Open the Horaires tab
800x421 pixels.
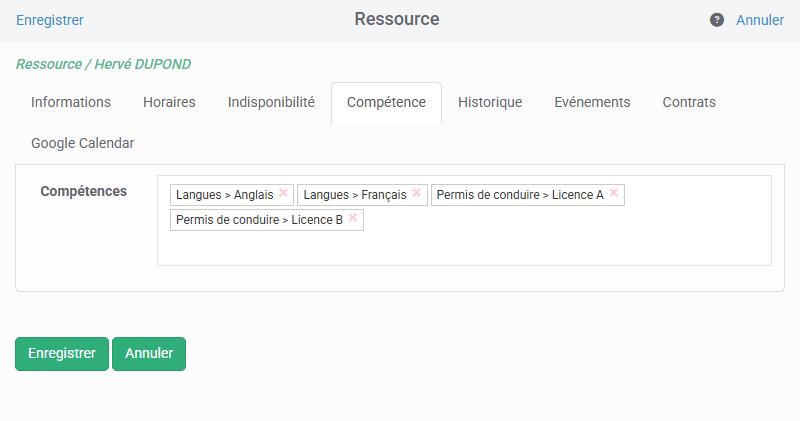click(169, 102)
